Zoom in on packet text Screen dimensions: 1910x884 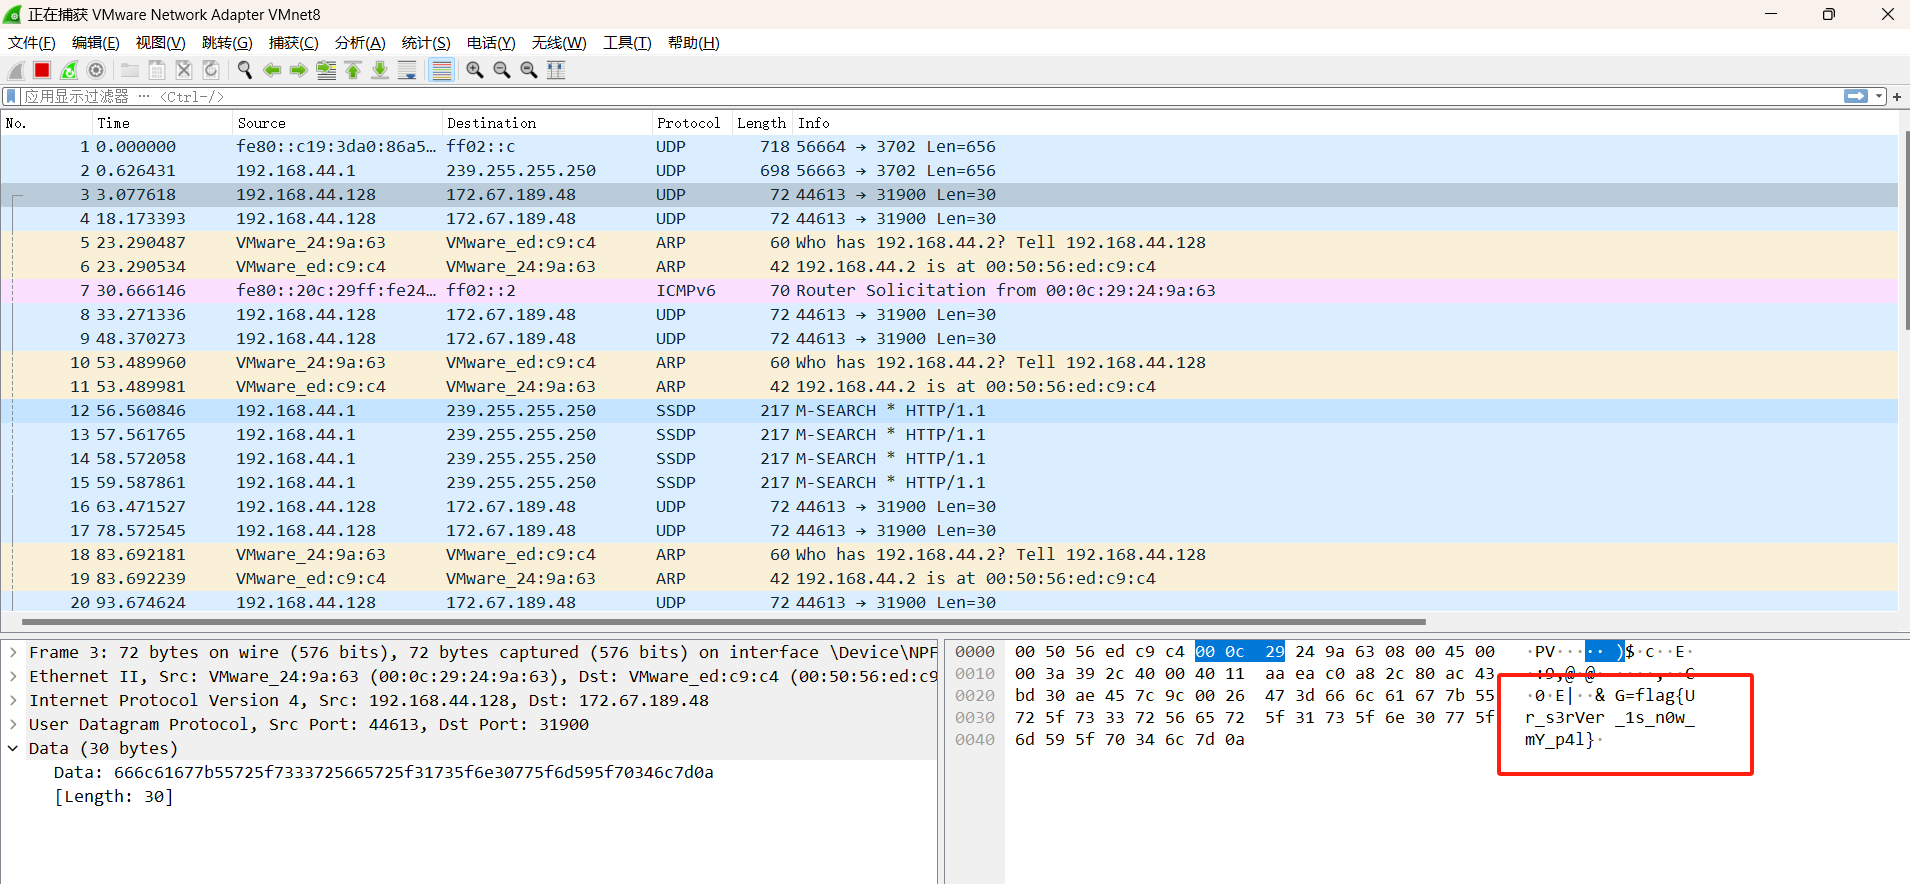475,70
